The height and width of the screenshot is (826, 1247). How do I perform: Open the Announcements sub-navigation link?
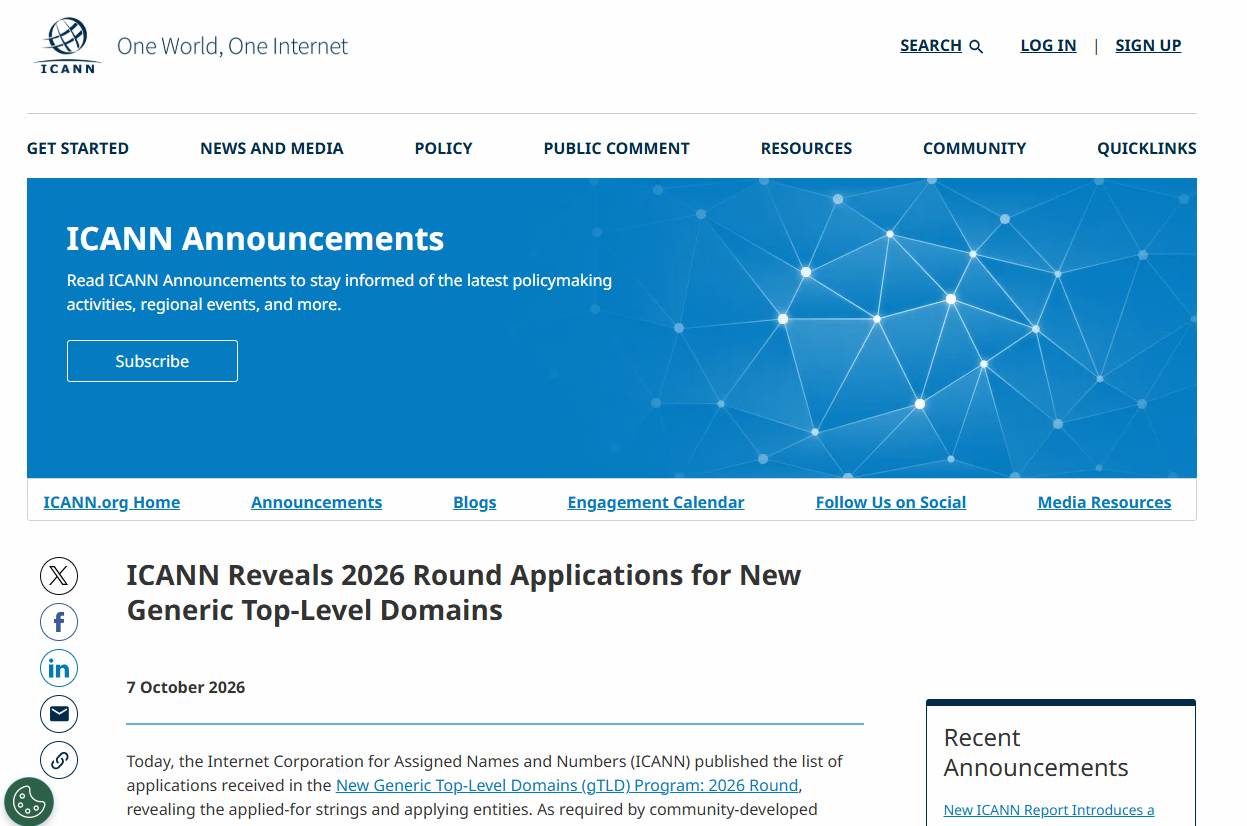(316, 502)
